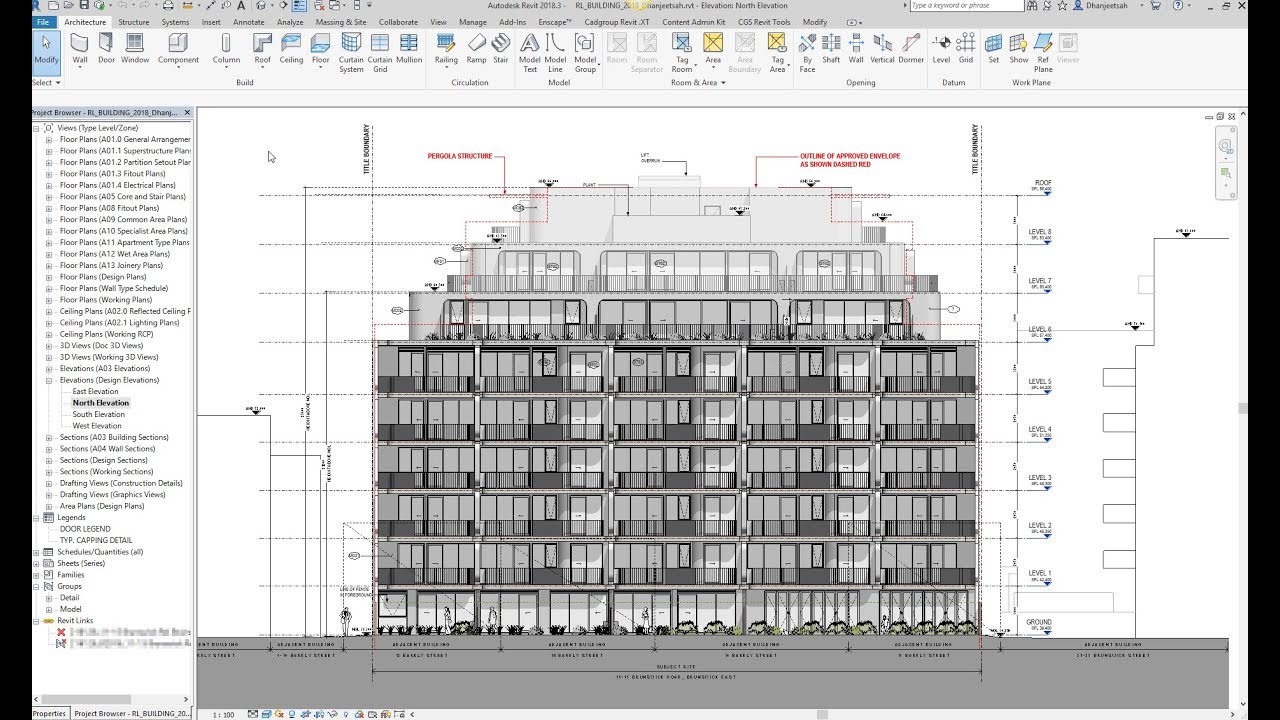1280x720 pixels.
Task: Select the Grid tool
Action: tap(966, 47)
